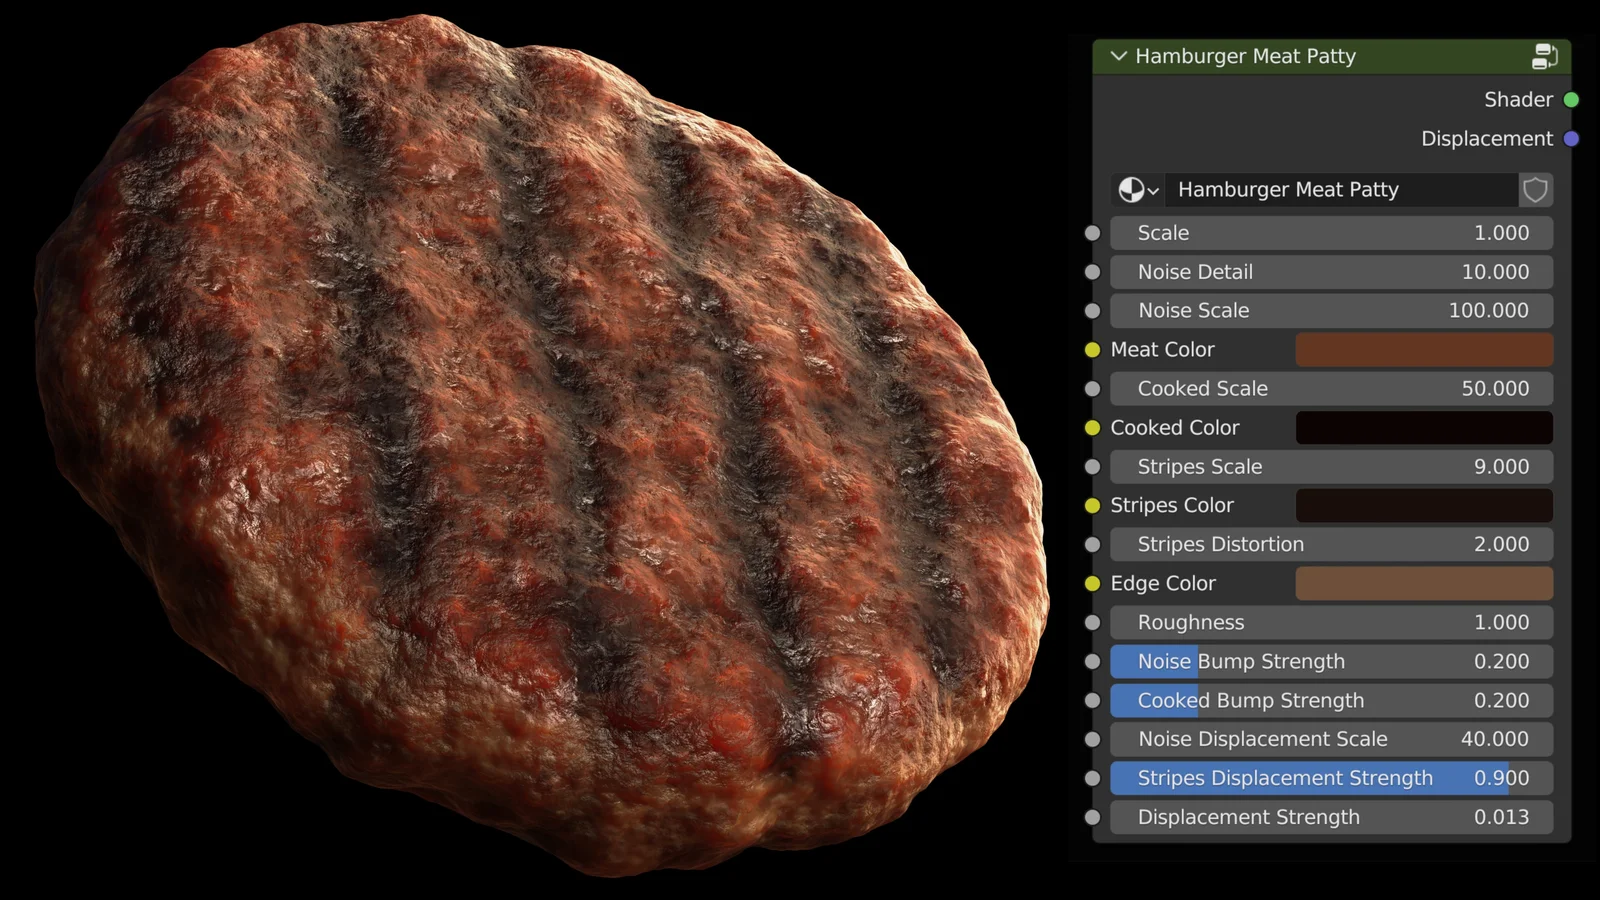Viewport: 1600px width, 900px height.
Task: Click the Meat Color input socket
Action: point(1092,350)
